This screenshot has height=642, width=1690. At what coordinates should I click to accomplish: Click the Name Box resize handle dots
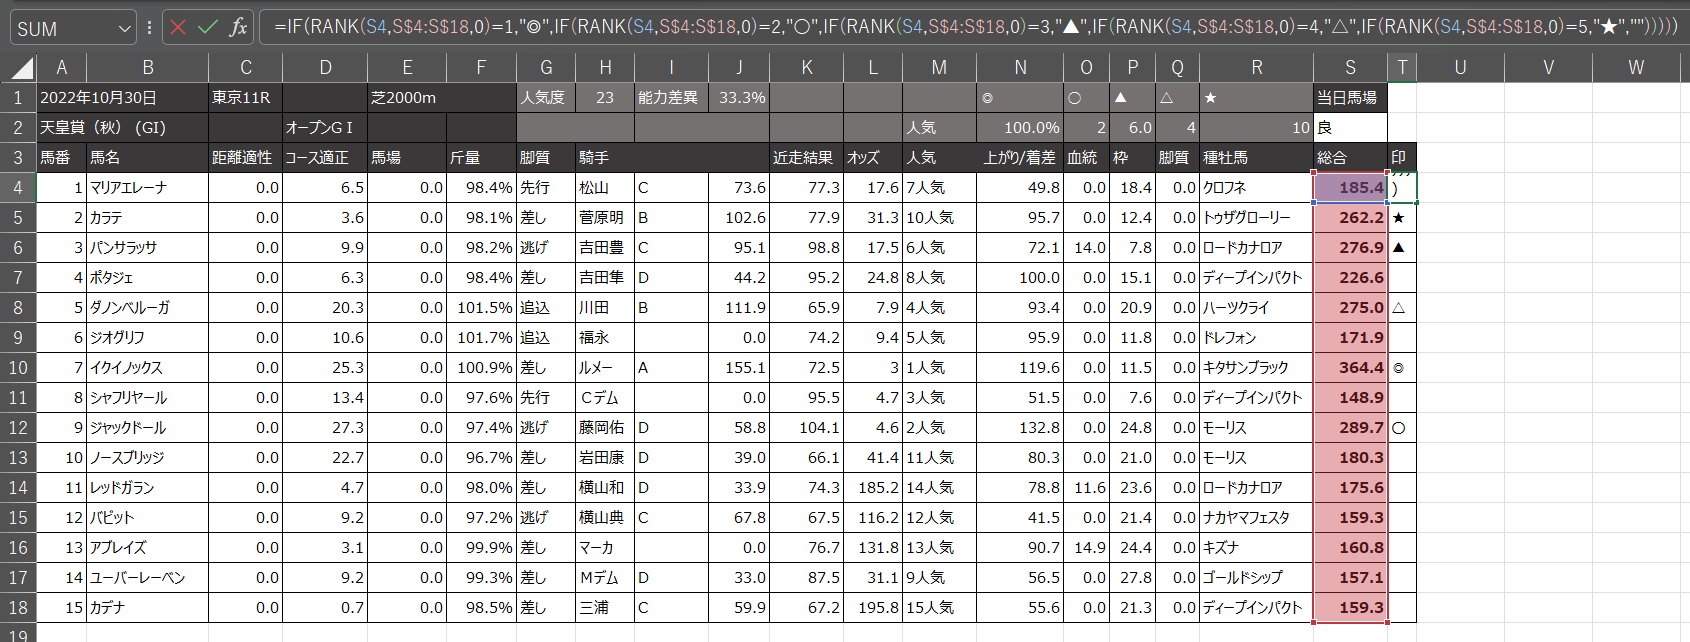[149, 28]
